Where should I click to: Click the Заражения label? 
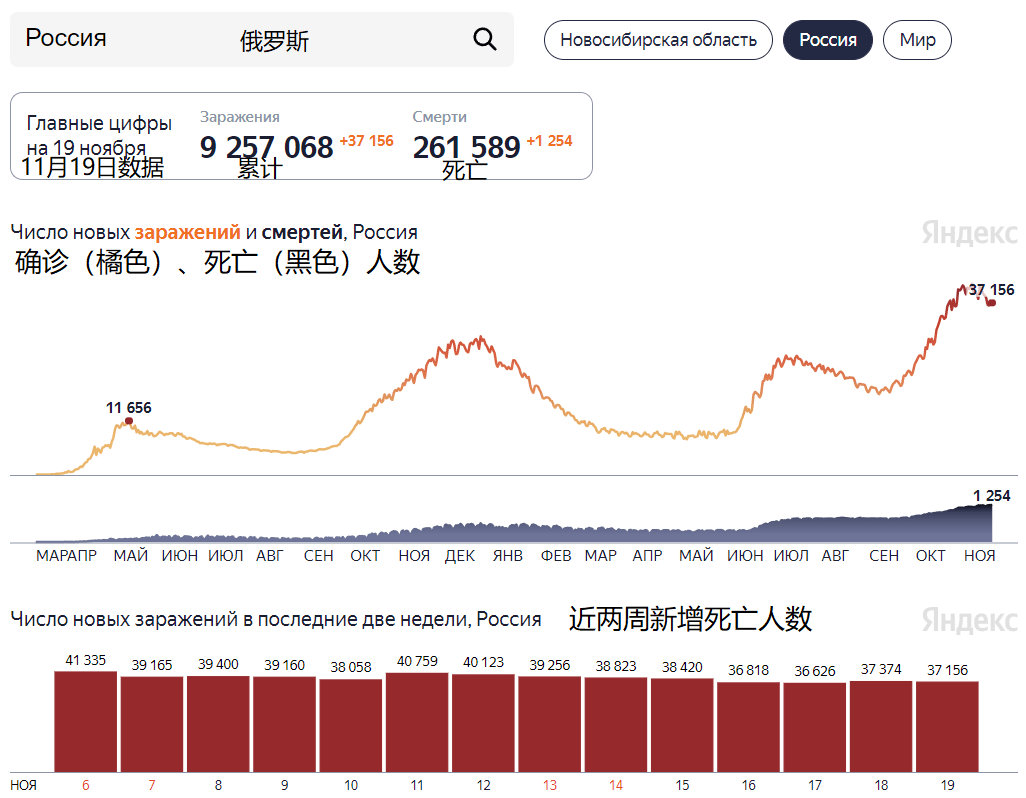pyautogui.click(x=239, y=116)
